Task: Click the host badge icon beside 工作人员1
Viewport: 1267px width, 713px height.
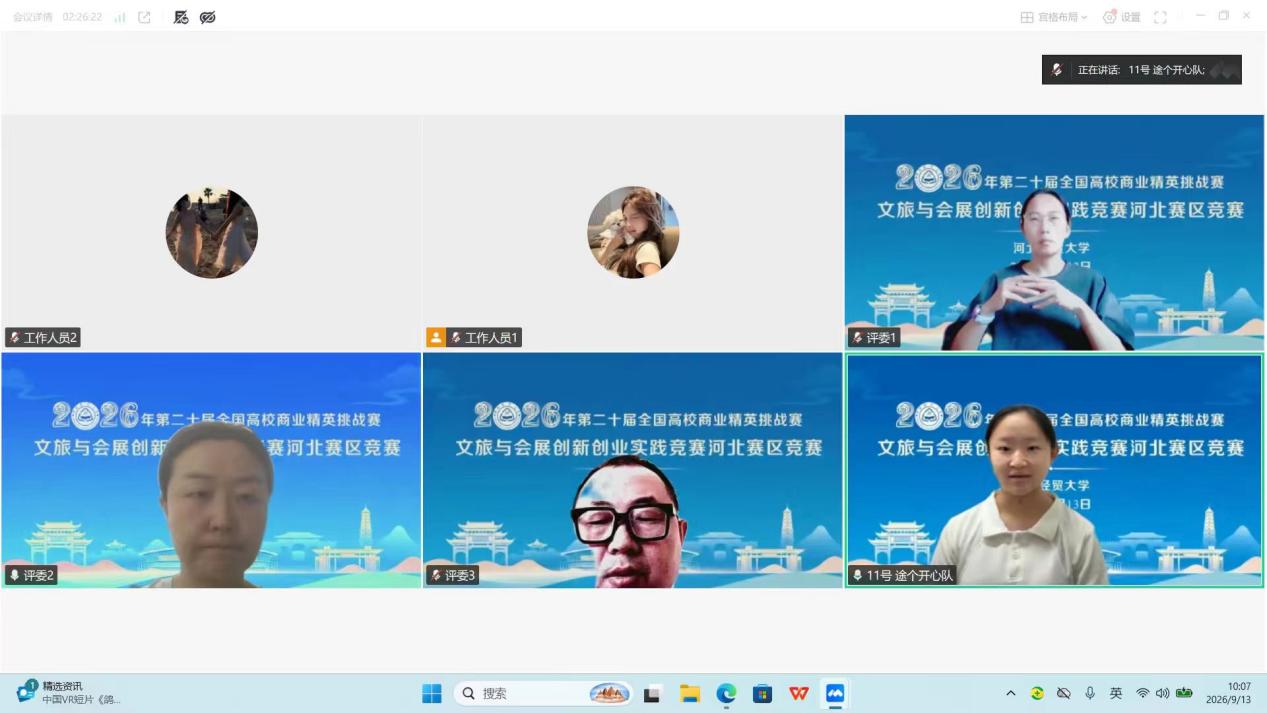Action: pyautogui.click(x=435, y=337)
